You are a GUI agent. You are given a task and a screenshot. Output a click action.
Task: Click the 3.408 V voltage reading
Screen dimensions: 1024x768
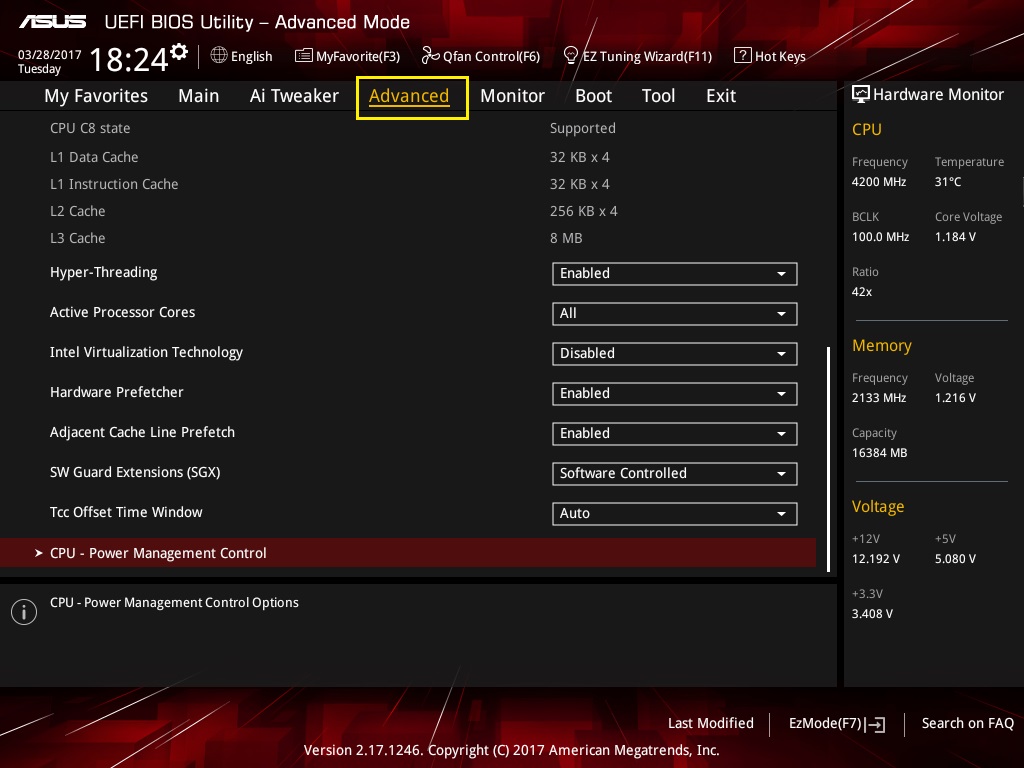coord(872,613)
